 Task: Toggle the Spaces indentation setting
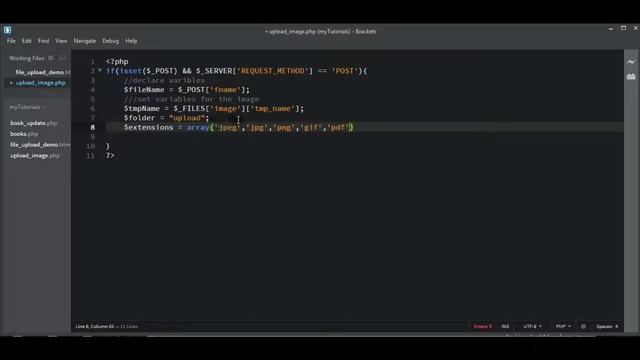coord(604,327)
